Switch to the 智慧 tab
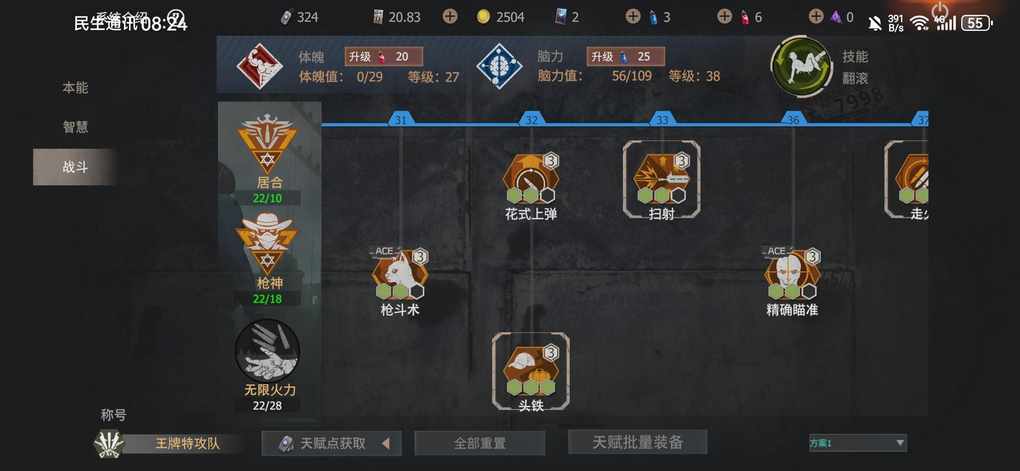This screenshot has height=471, width=1020. click(75, 128)
